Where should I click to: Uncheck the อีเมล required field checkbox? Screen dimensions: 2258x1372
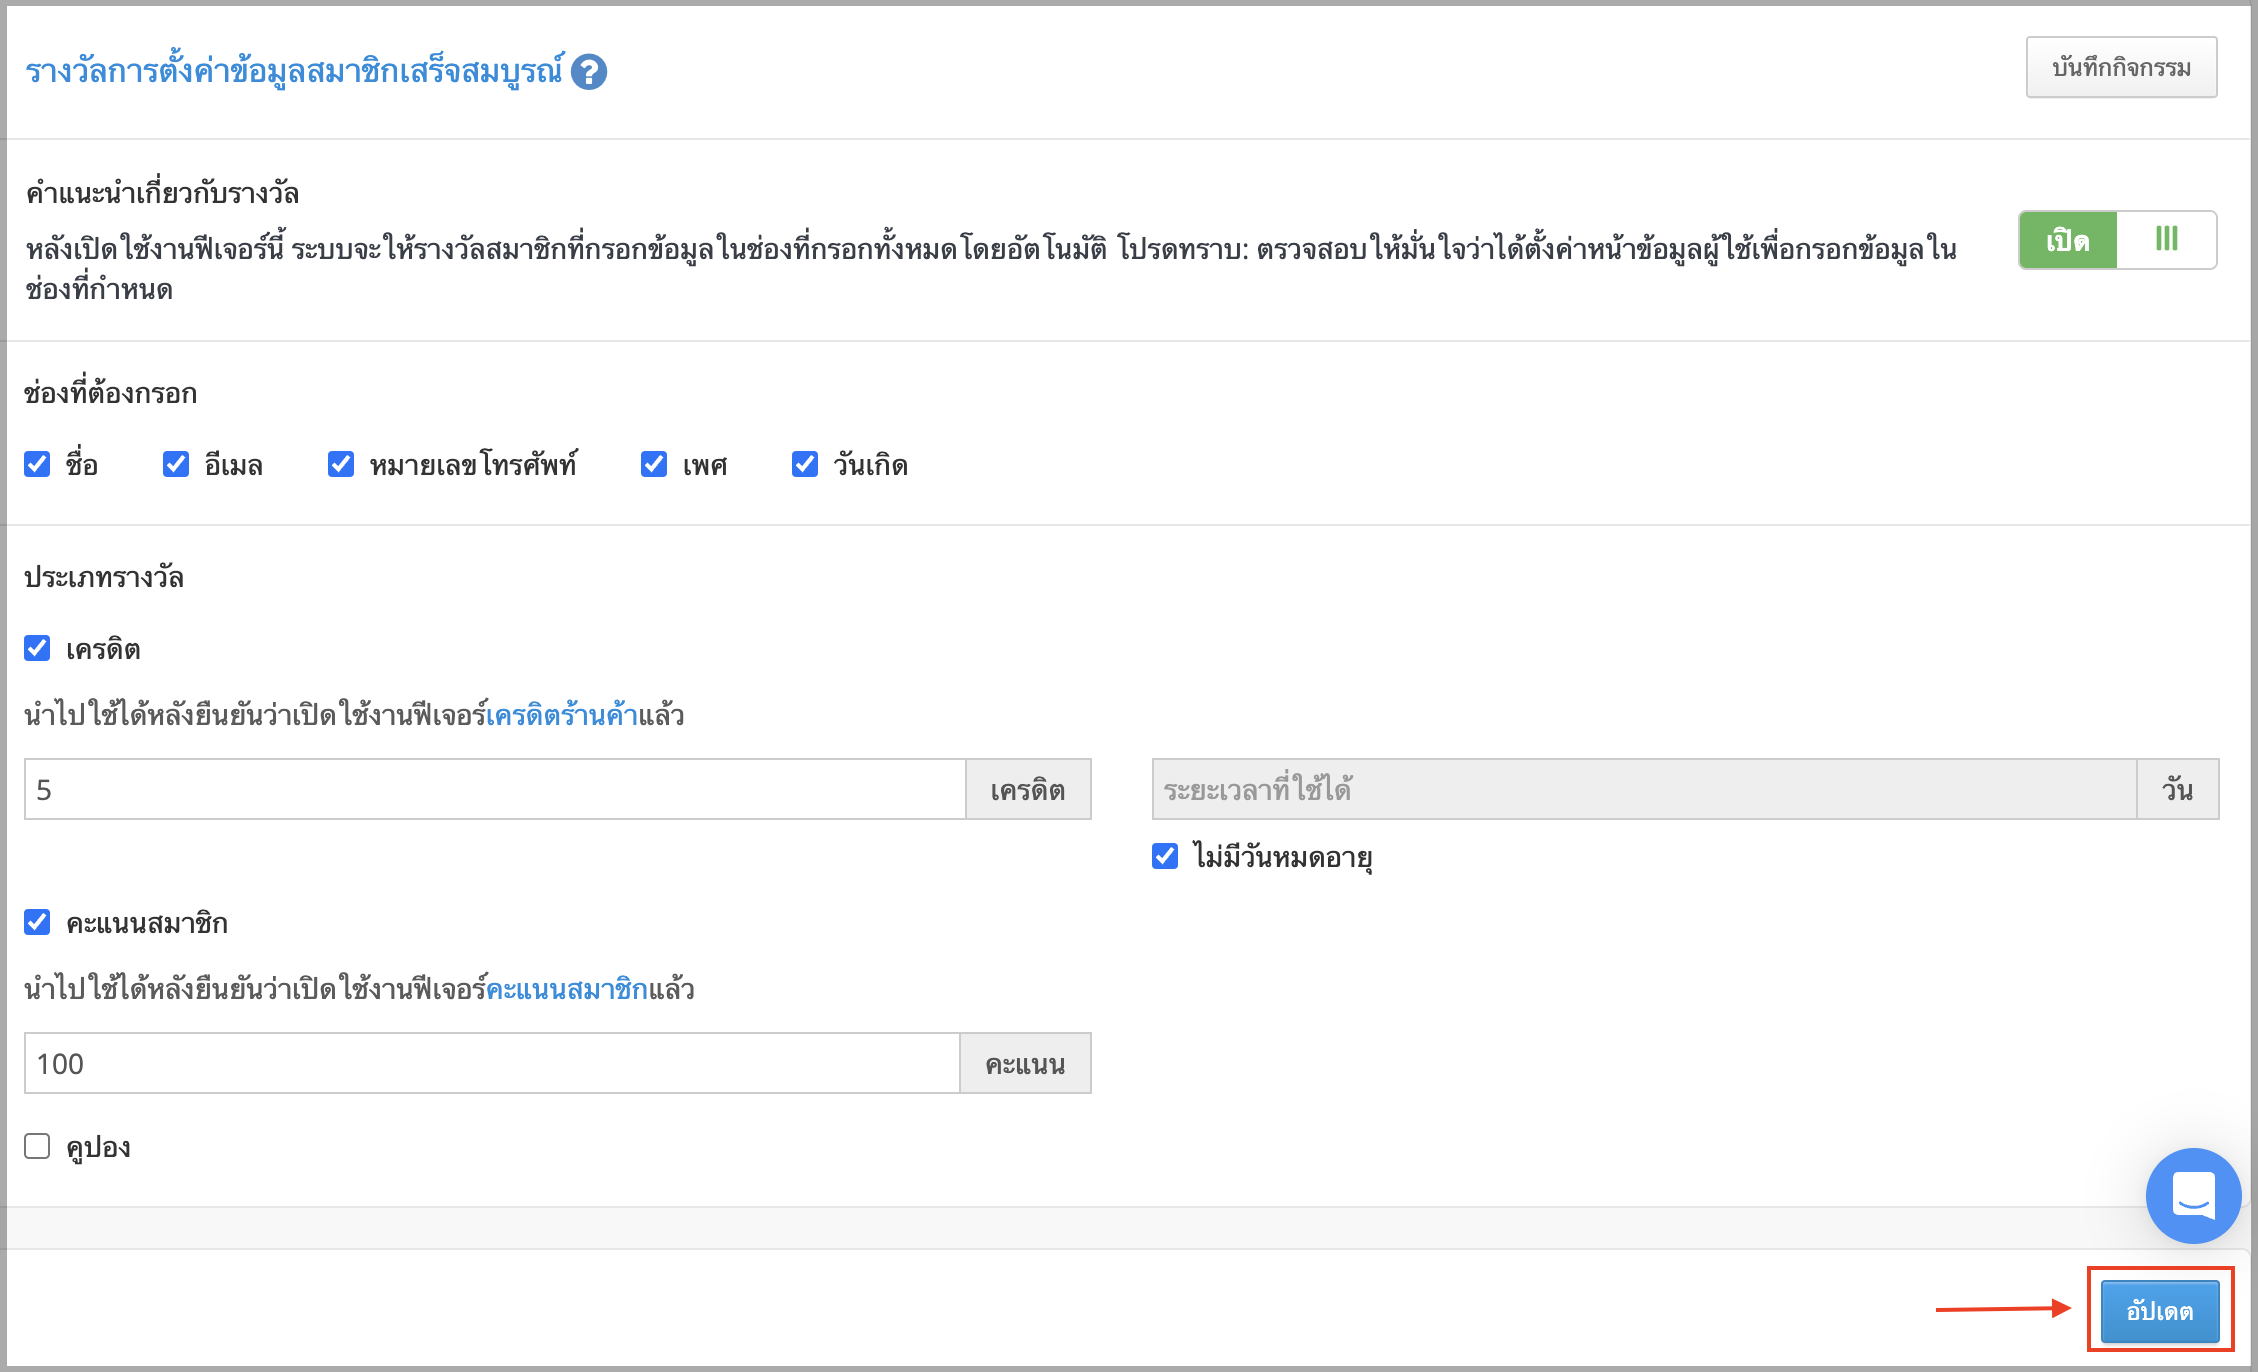[176, 464]
